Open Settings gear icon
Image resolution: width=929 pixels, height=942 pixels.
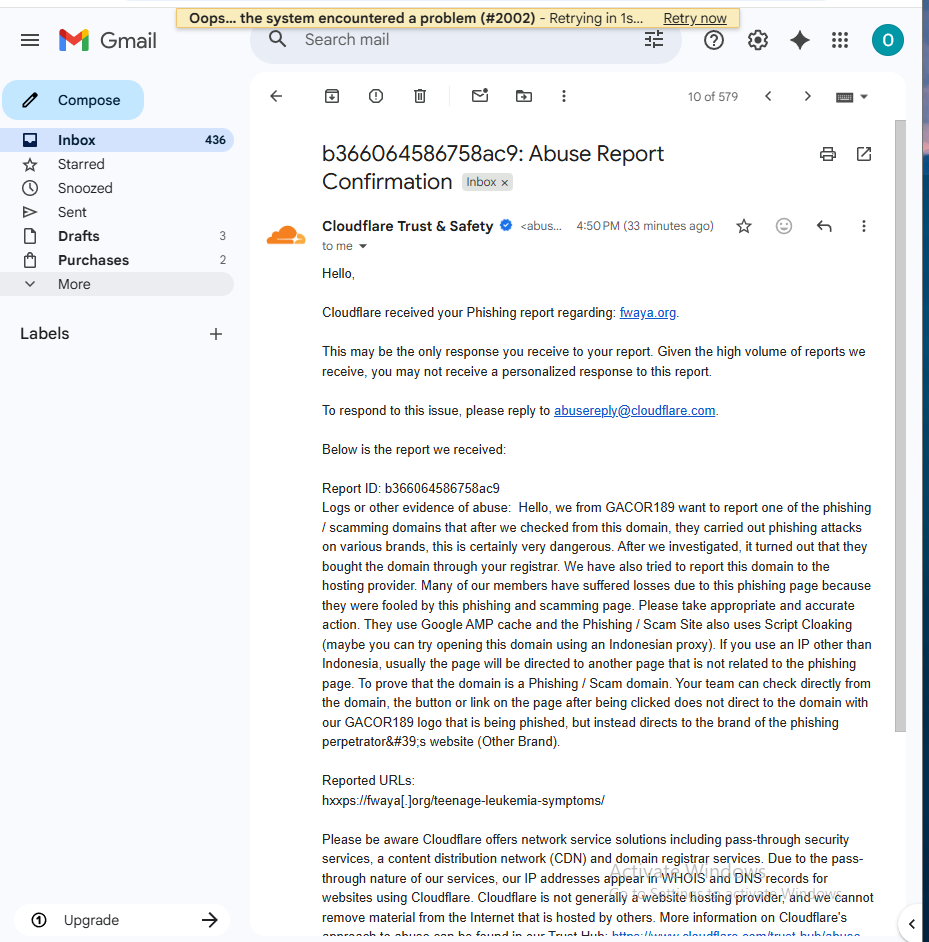(758, 40)
